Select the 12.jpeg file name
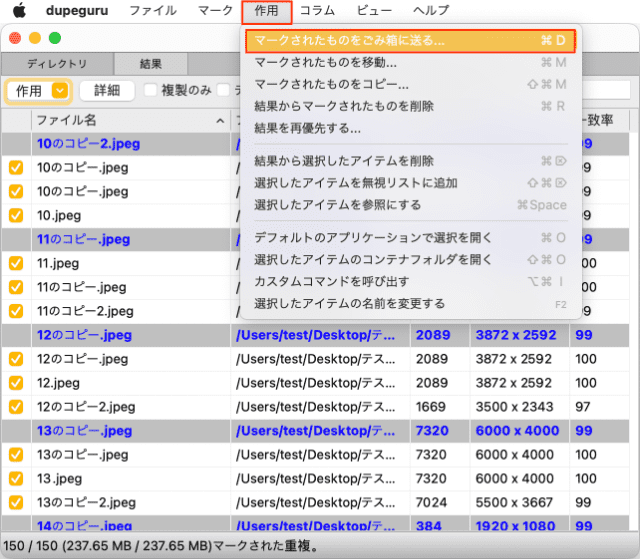The height and width of the screenshot is (559, 640). point(58,383)
